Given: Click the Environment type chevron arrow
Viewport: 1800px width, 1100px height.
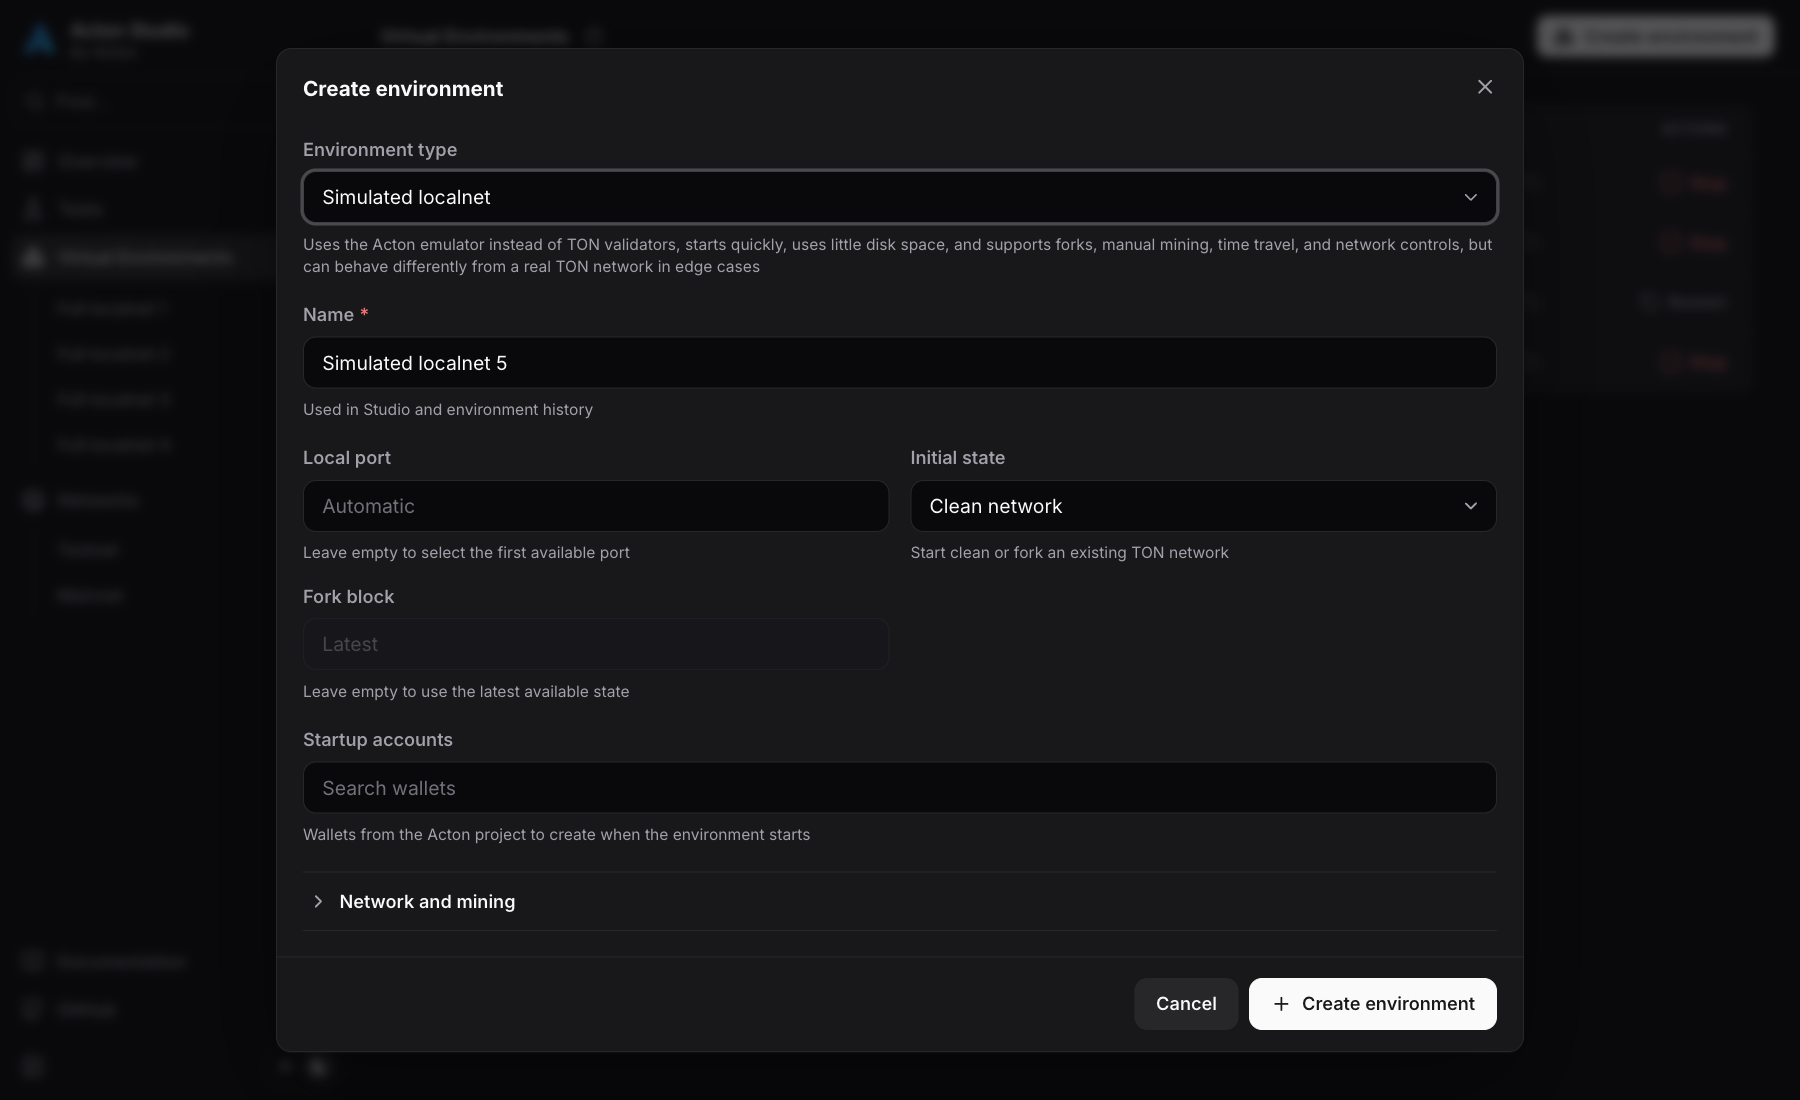Looking at the screenshot, I should tap(1470, 197).
